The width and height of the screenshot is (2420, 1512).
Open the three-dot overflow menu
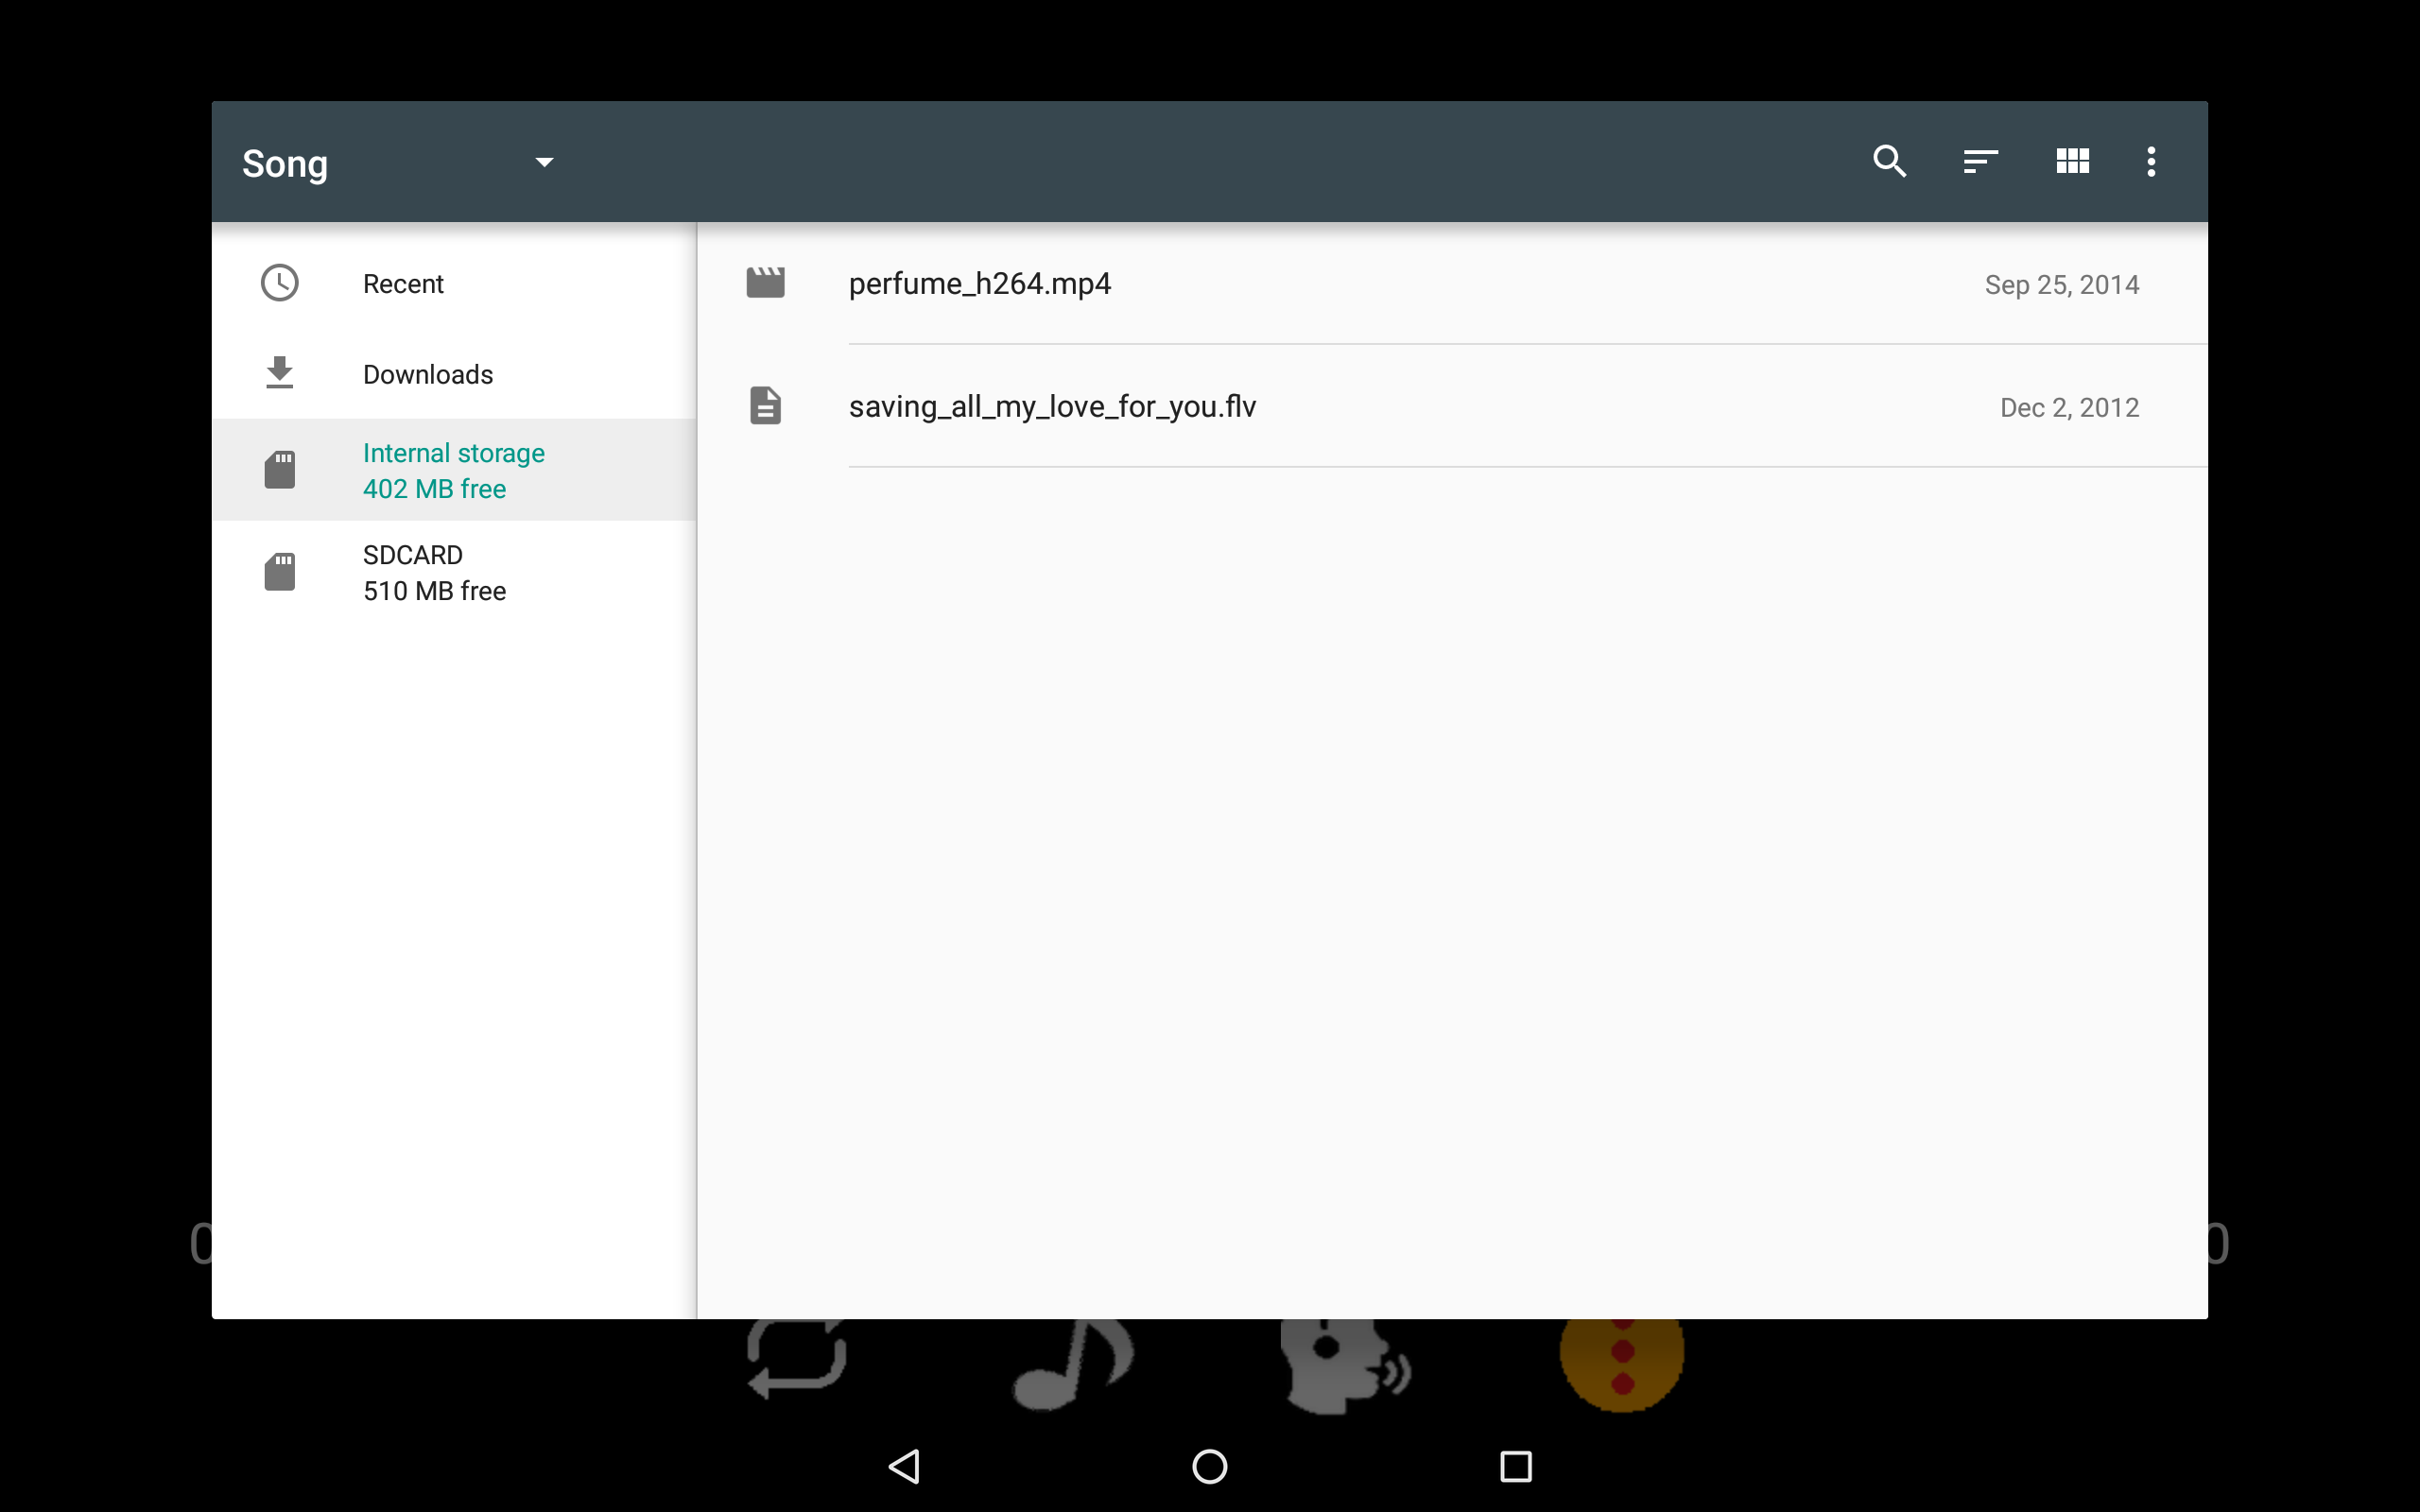[2151, 161]
